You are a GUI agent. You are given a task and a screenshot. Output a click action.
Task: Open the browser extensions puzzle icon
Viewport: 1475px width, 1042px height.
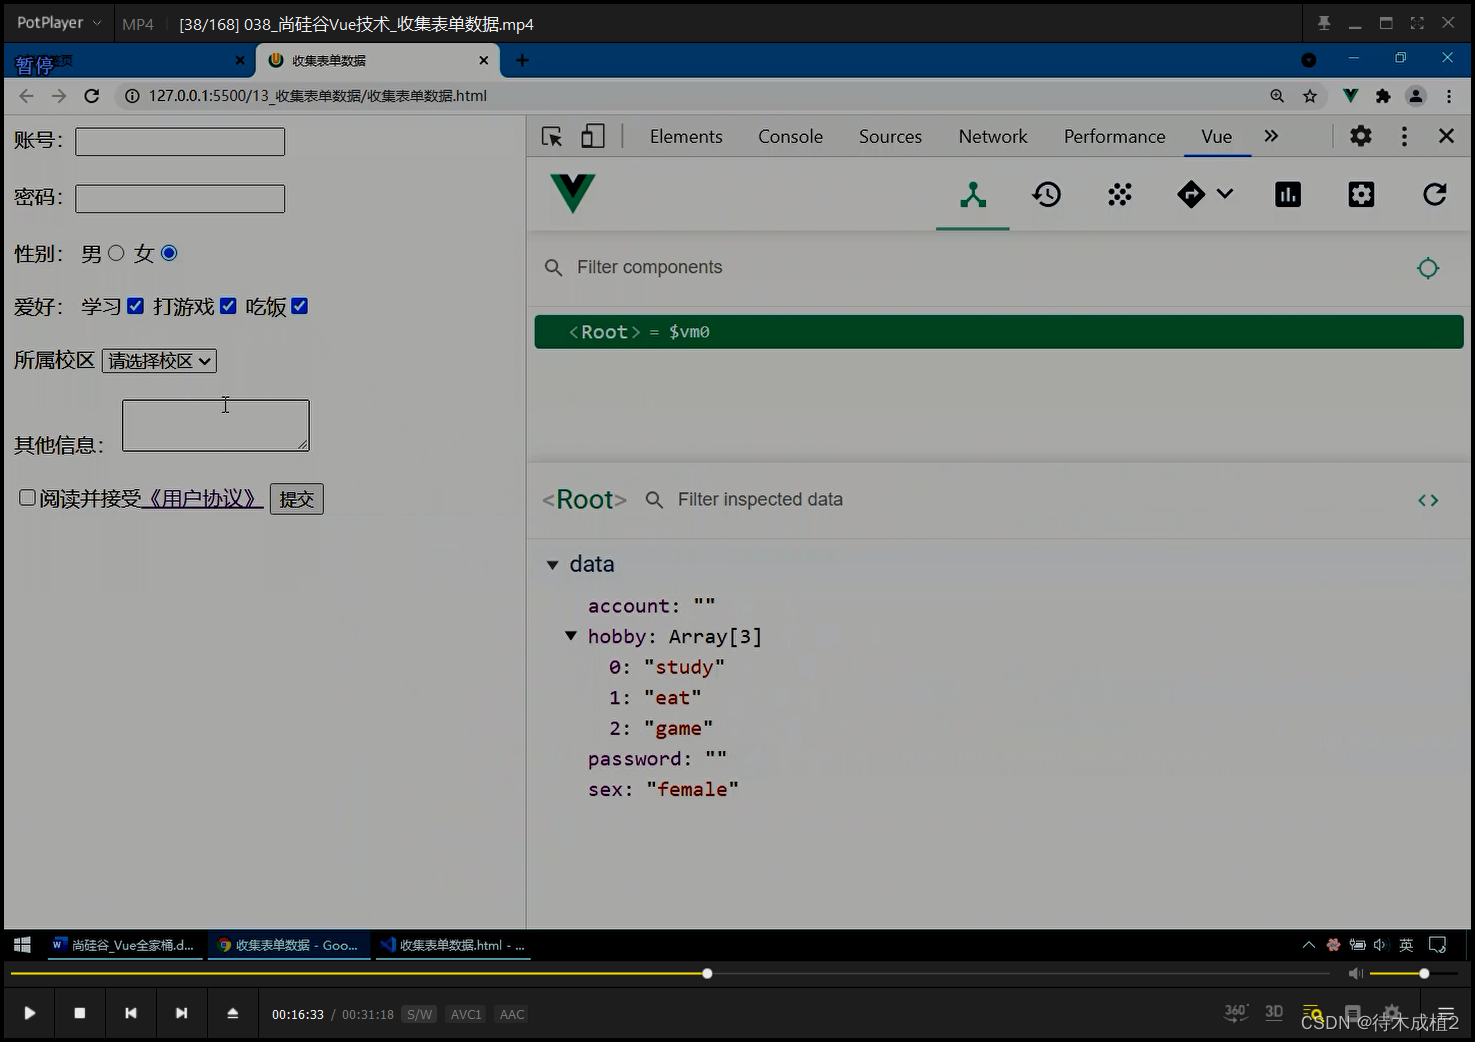1383,96
